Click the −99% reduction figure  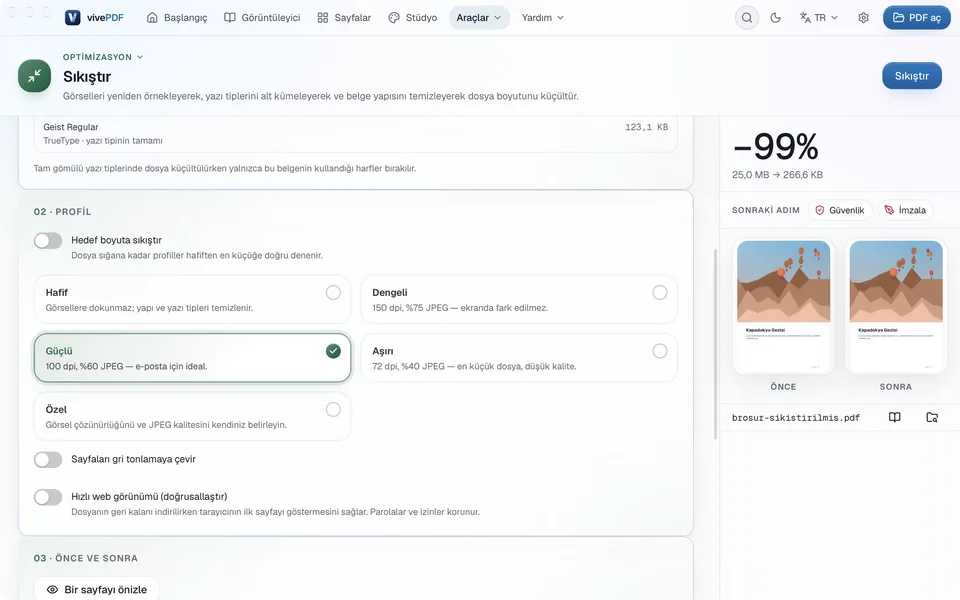point(775,146)
